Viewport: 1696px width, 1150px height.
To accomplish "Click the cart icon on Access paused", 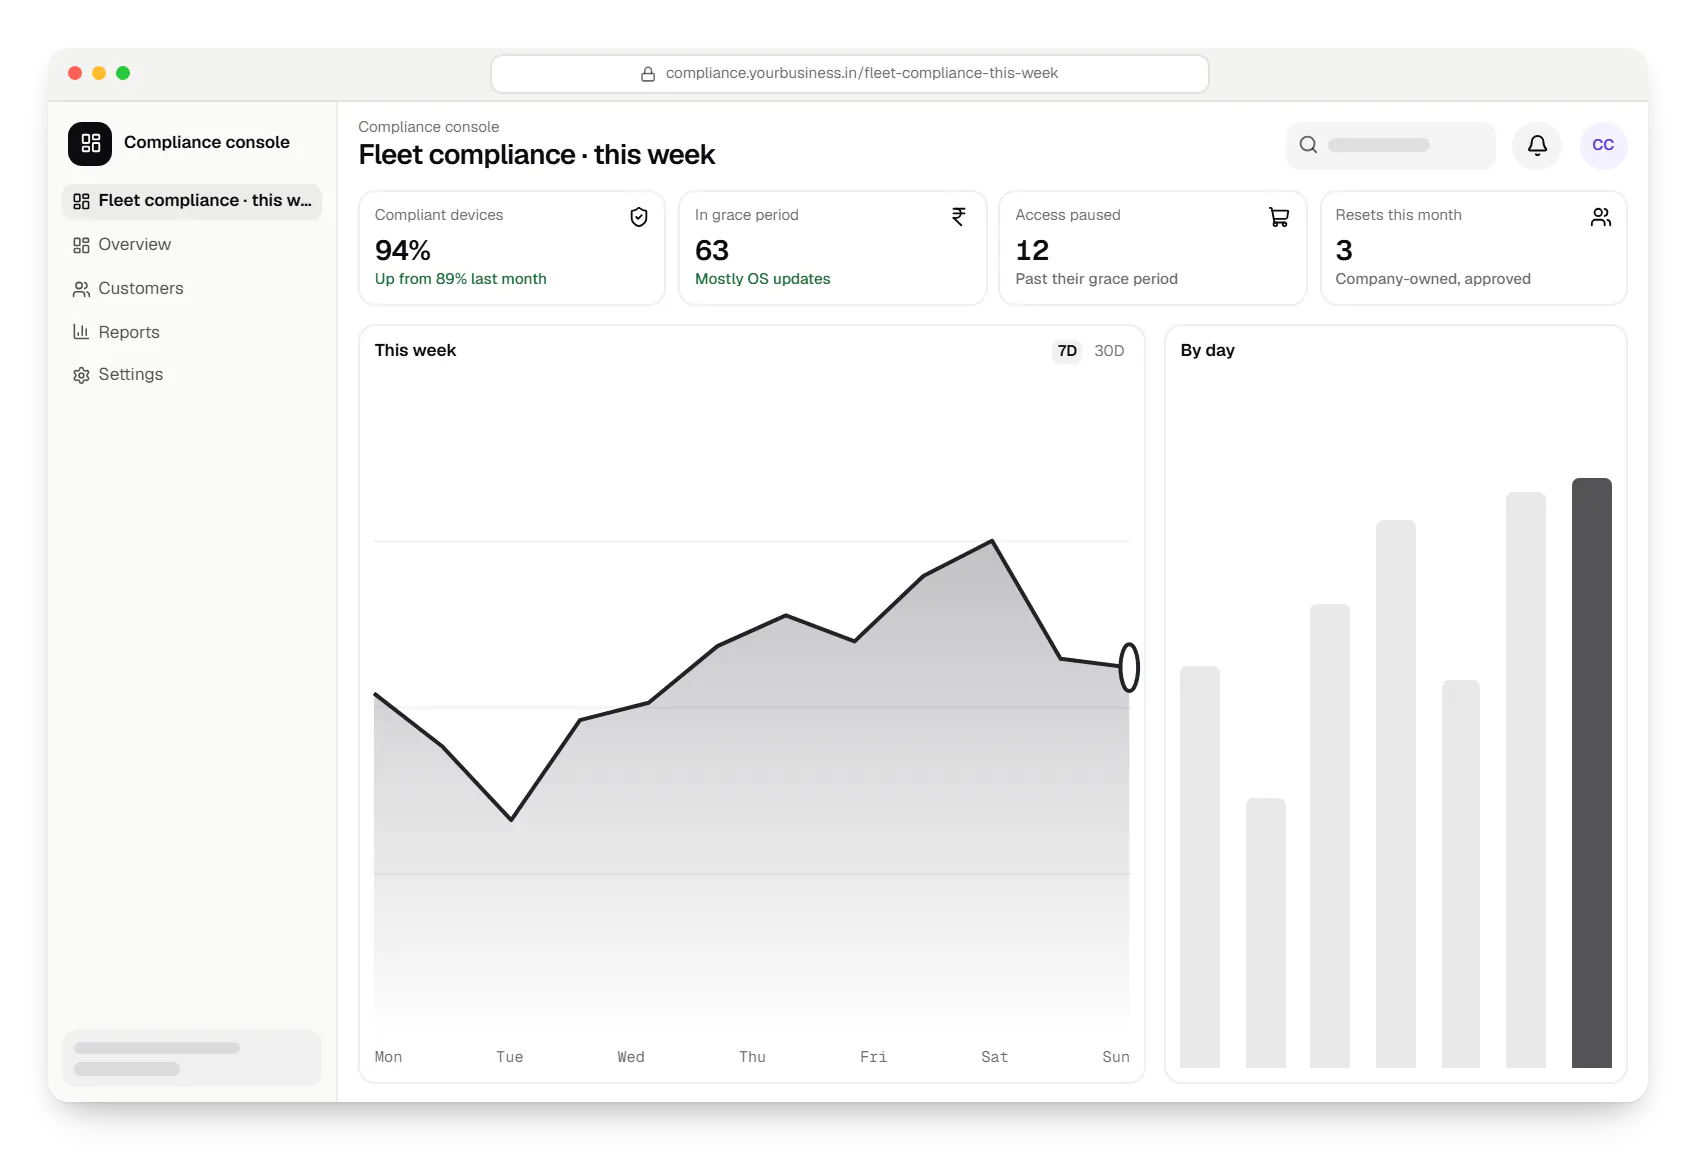I will pyautogui.click(x=1279, y=217).
